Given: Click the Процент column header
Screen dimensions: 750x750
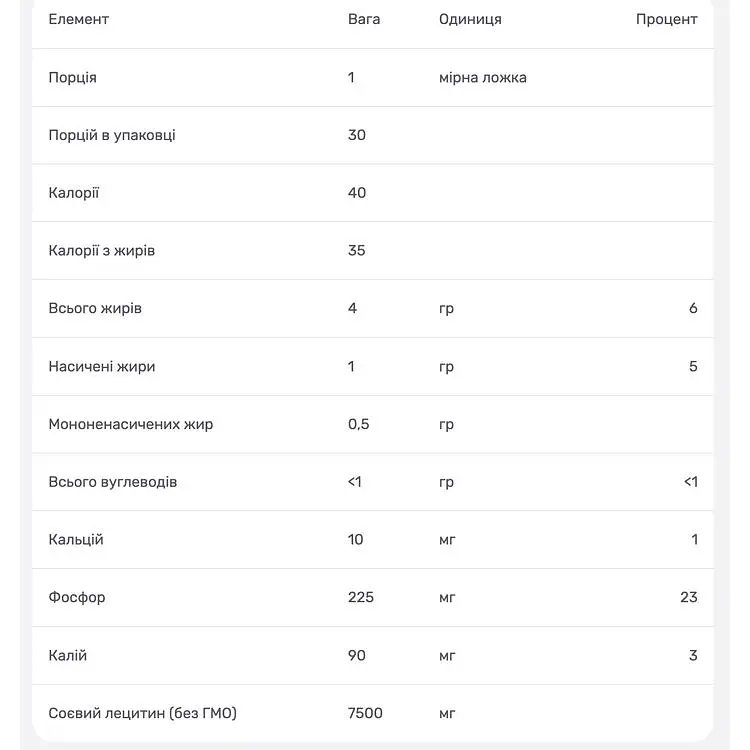Looking at the screenshot, I should (x=666, y=20).
